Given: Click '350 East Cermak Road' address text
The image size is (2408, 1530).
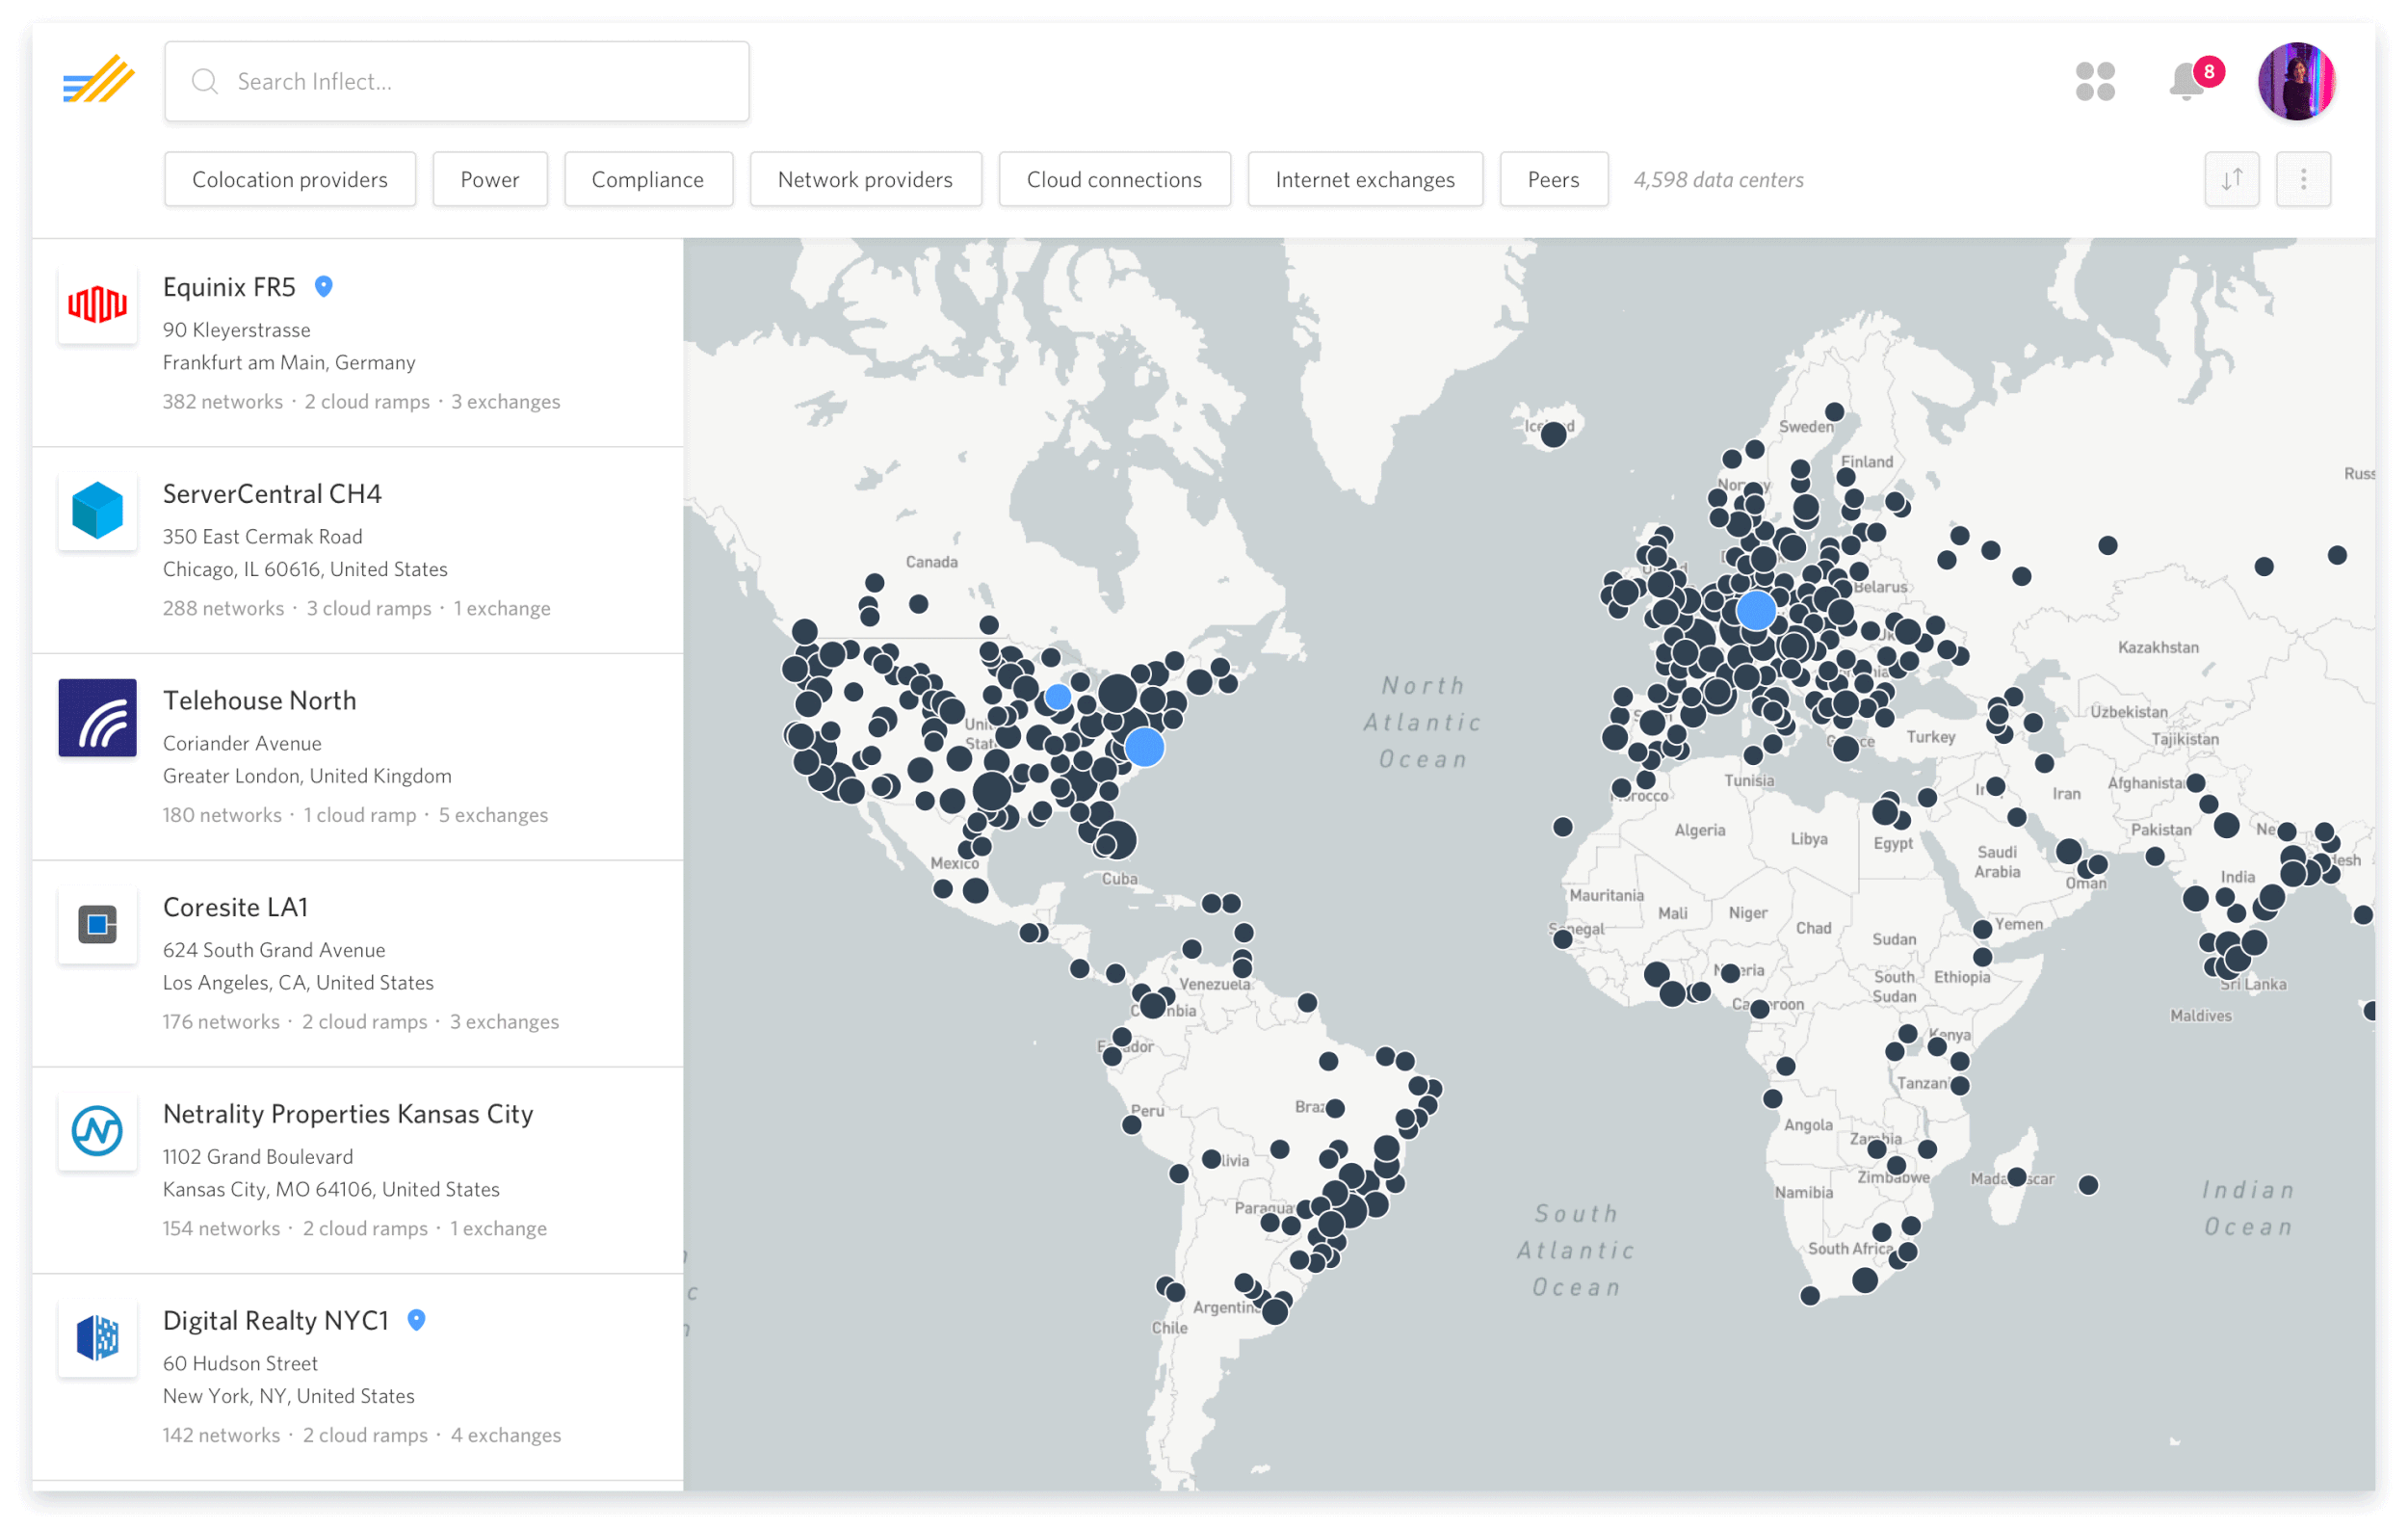Looking at the screenshot, I should pos(263,537).
